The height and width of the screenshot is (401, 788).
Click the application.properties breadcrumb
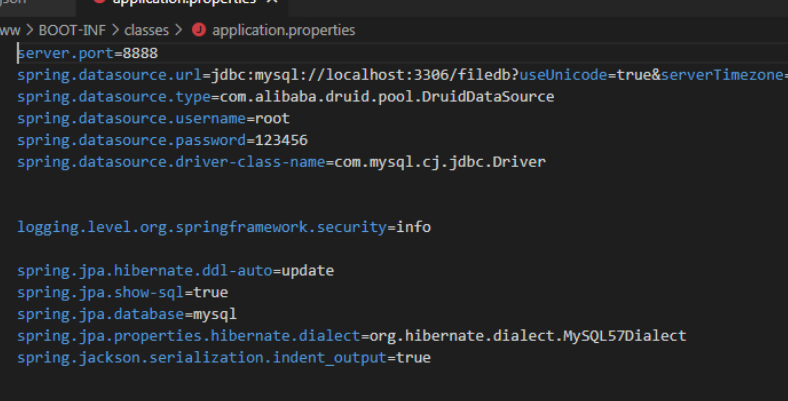click(283, 30)
